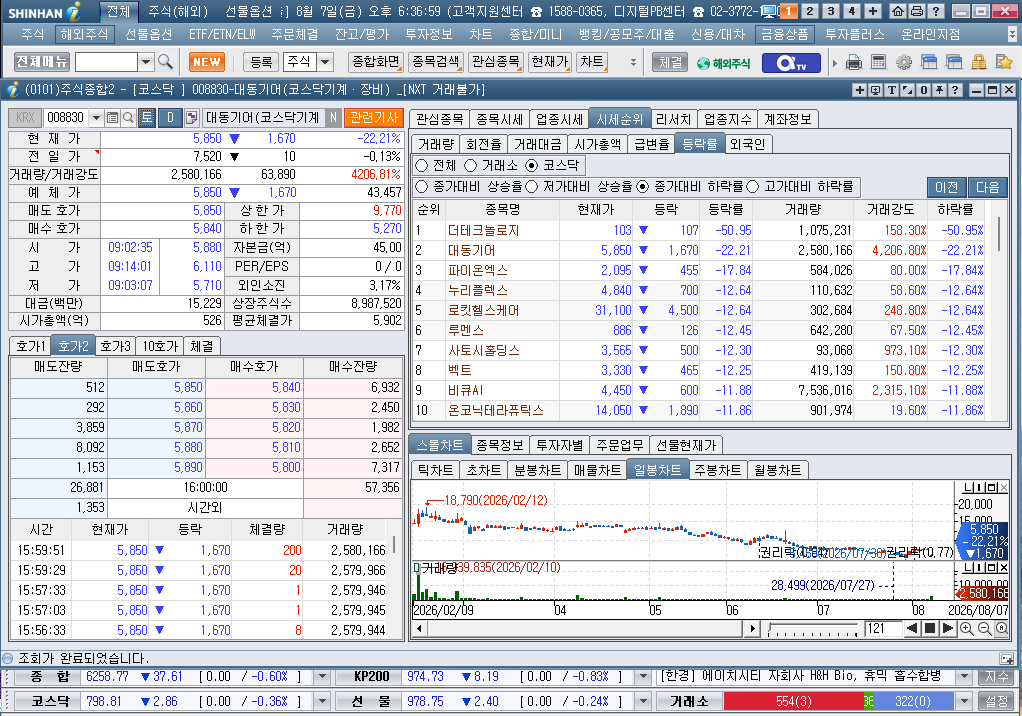The width and height of the screenshot is (1022, 716).
Task: Open the stock code 008830 history dropdown
Action: click(x=96, y=118)
